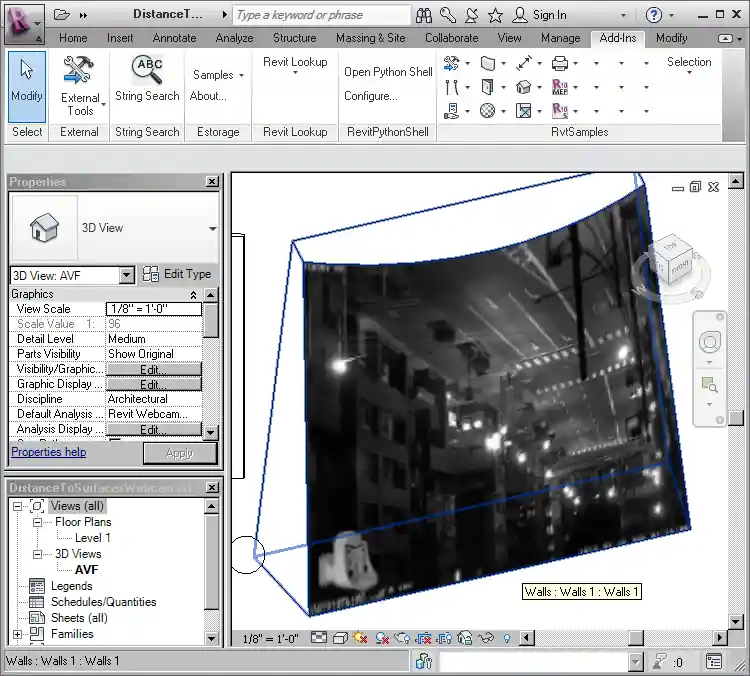The width and height of the screenshot is (750, 676).
Task: Launch the String Search tool
Action: [147, 80]
